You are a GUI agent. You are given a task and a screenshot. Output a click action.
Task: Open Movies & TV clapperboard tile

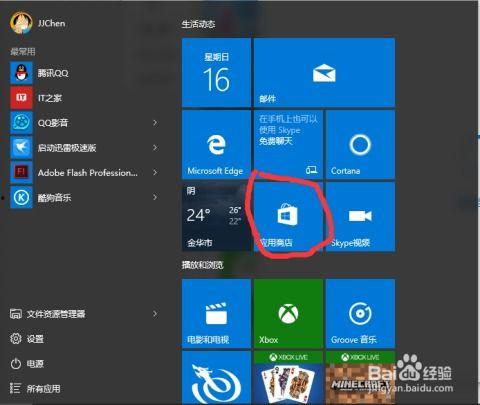(x=216, y=314)
